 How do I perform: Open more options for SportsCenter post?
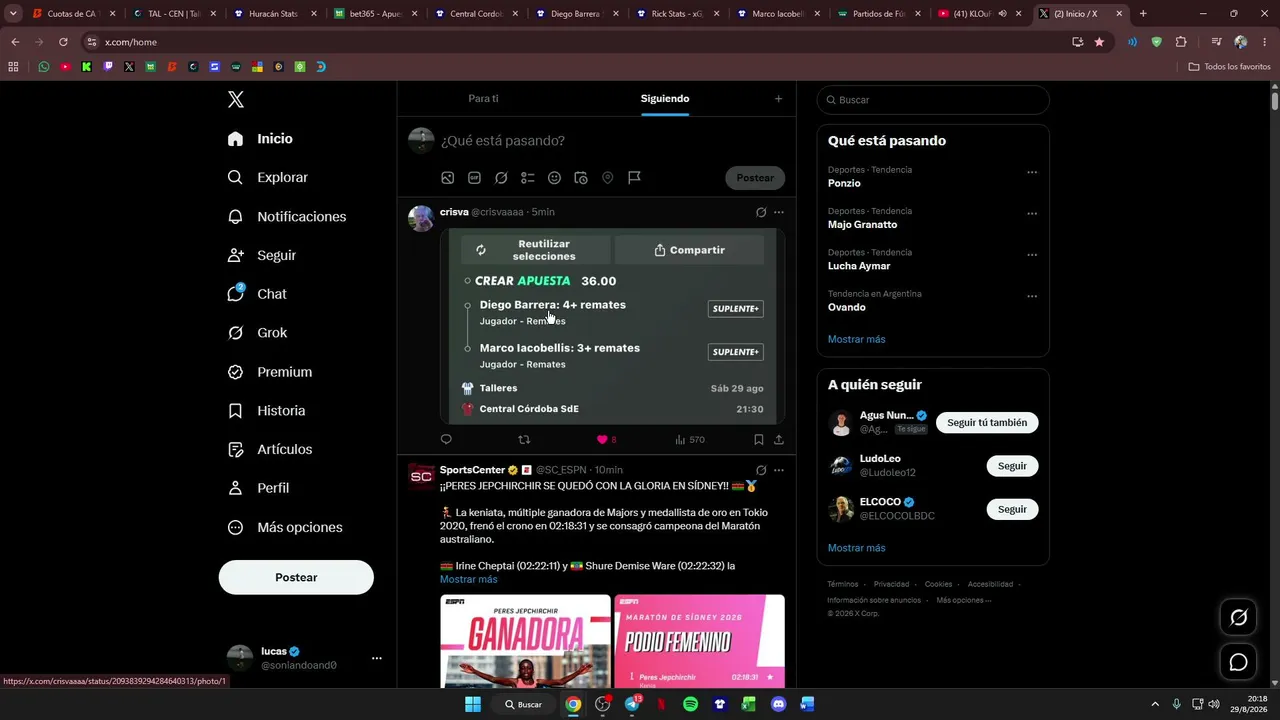779,470
